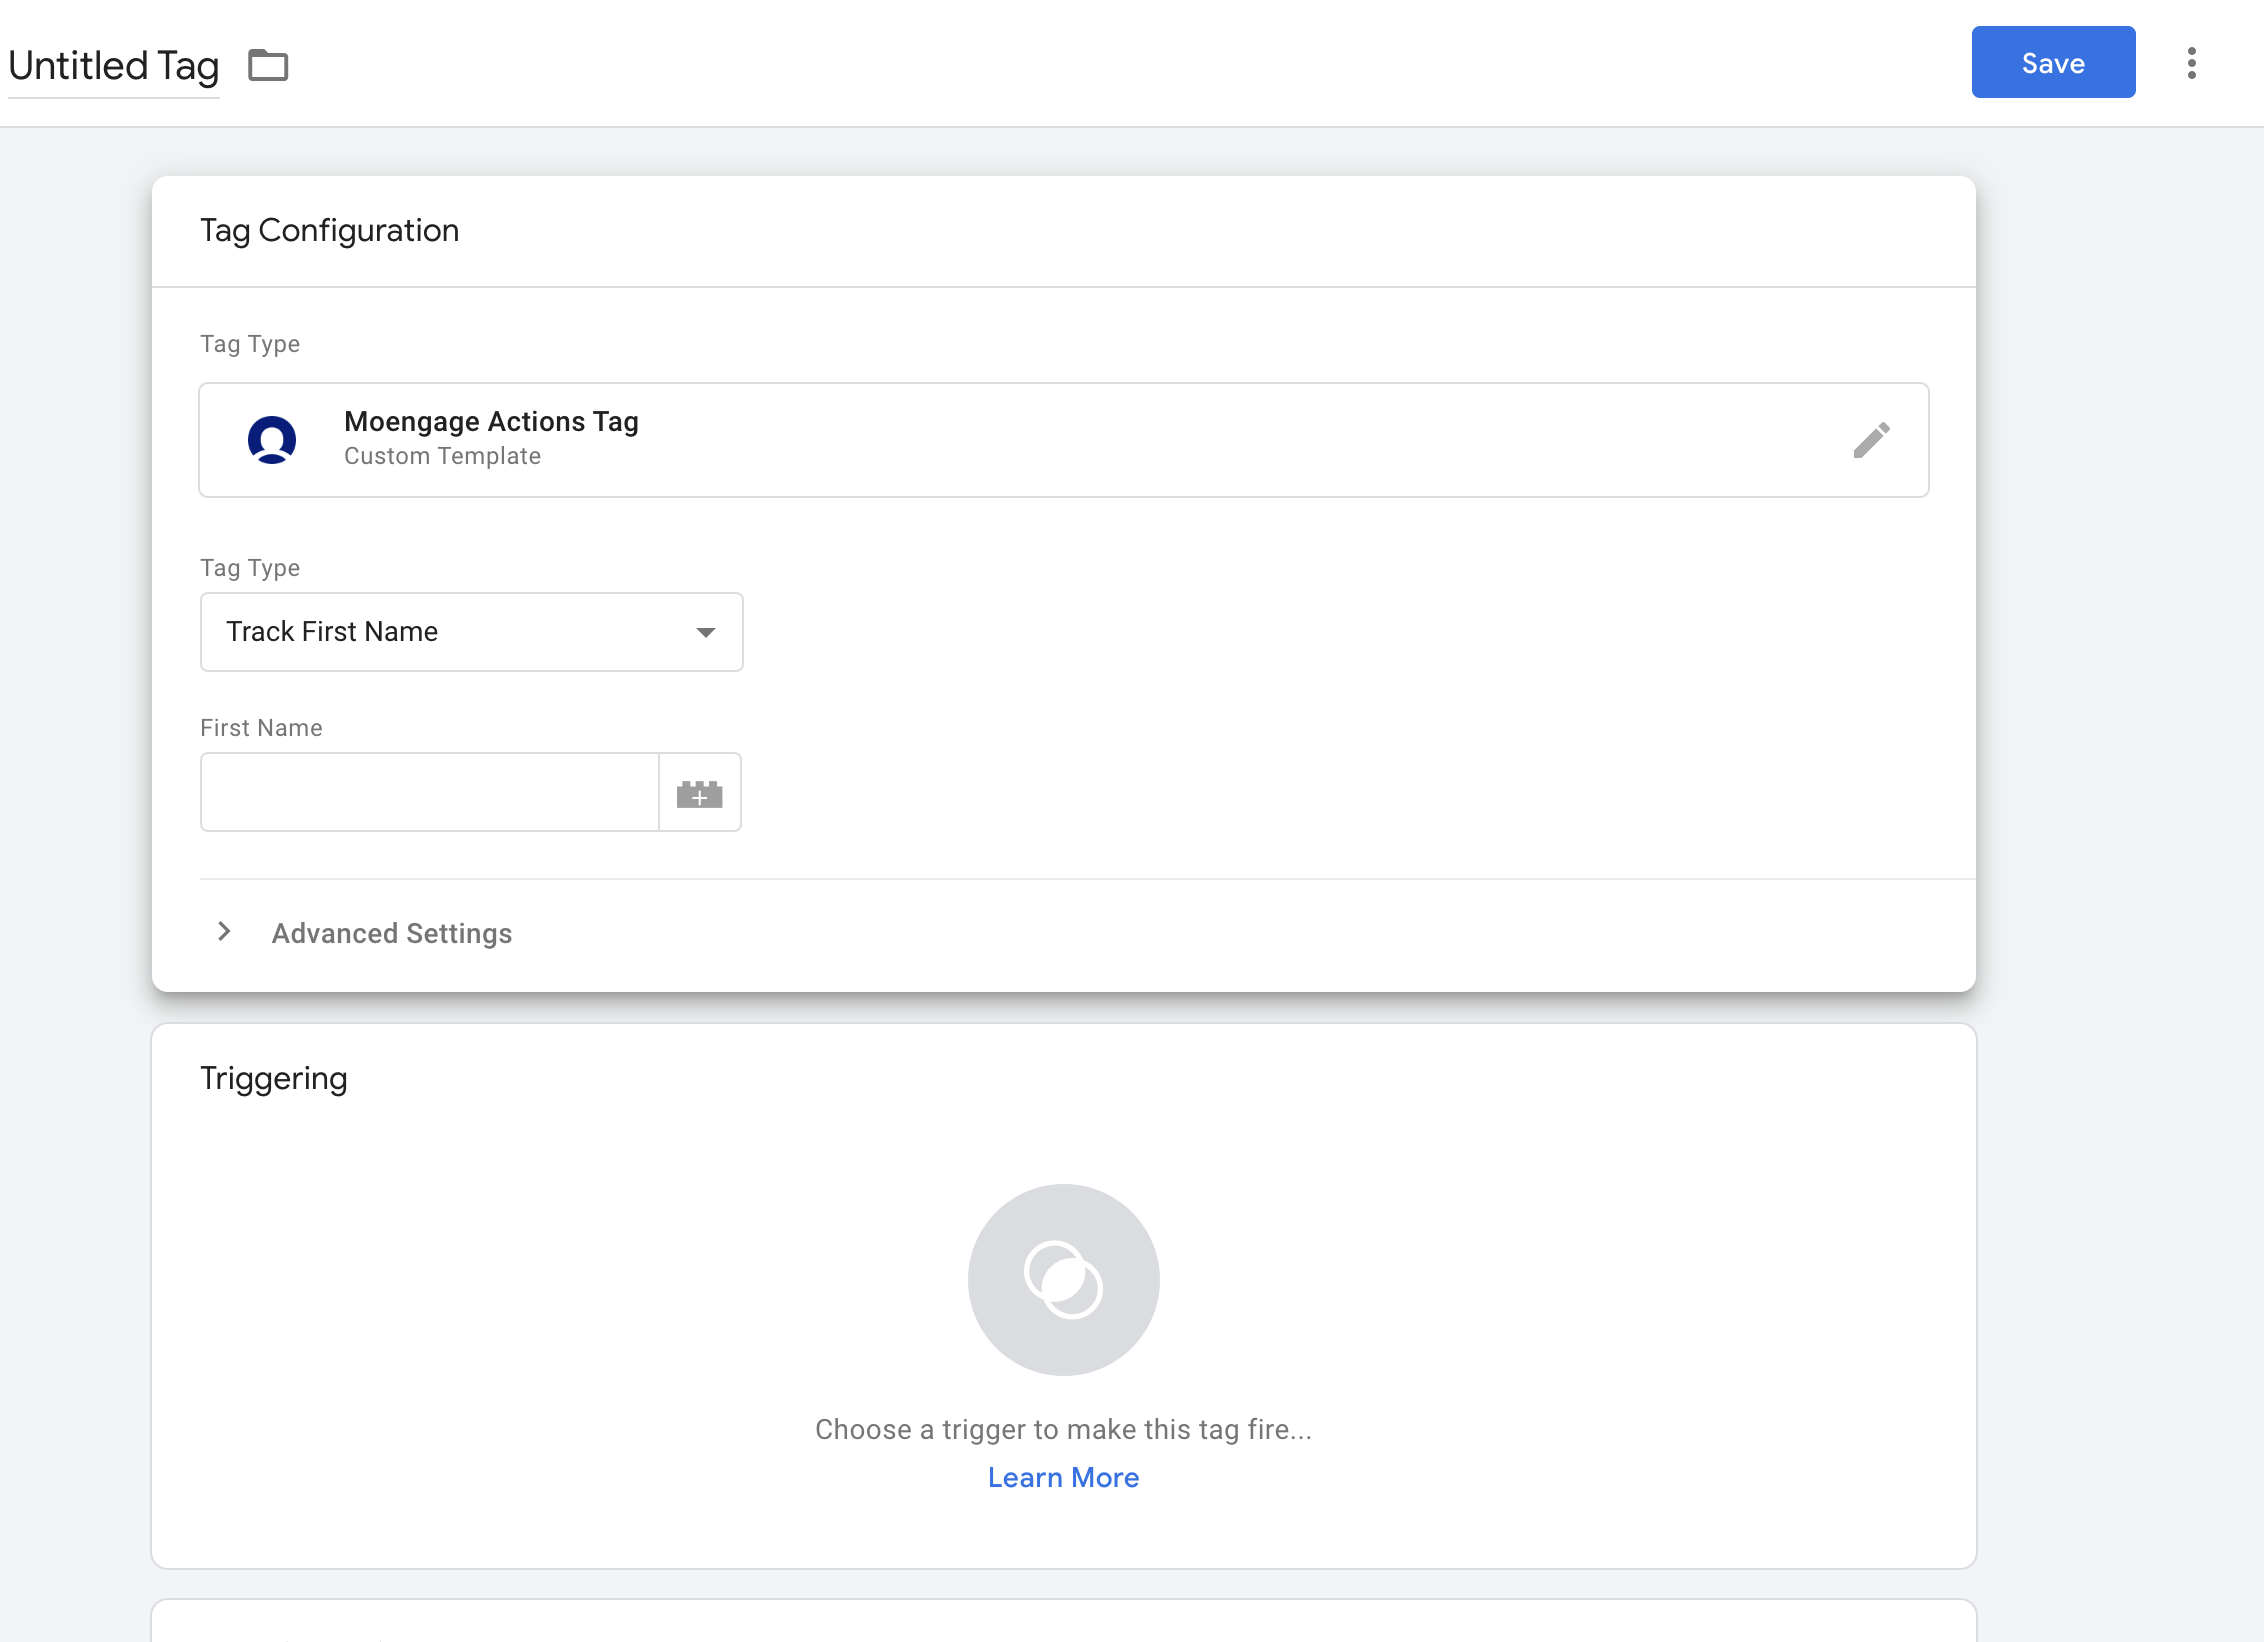Click the folder icon next to Untitled Tag
Screen dimensions: 2264x1642
268,66
